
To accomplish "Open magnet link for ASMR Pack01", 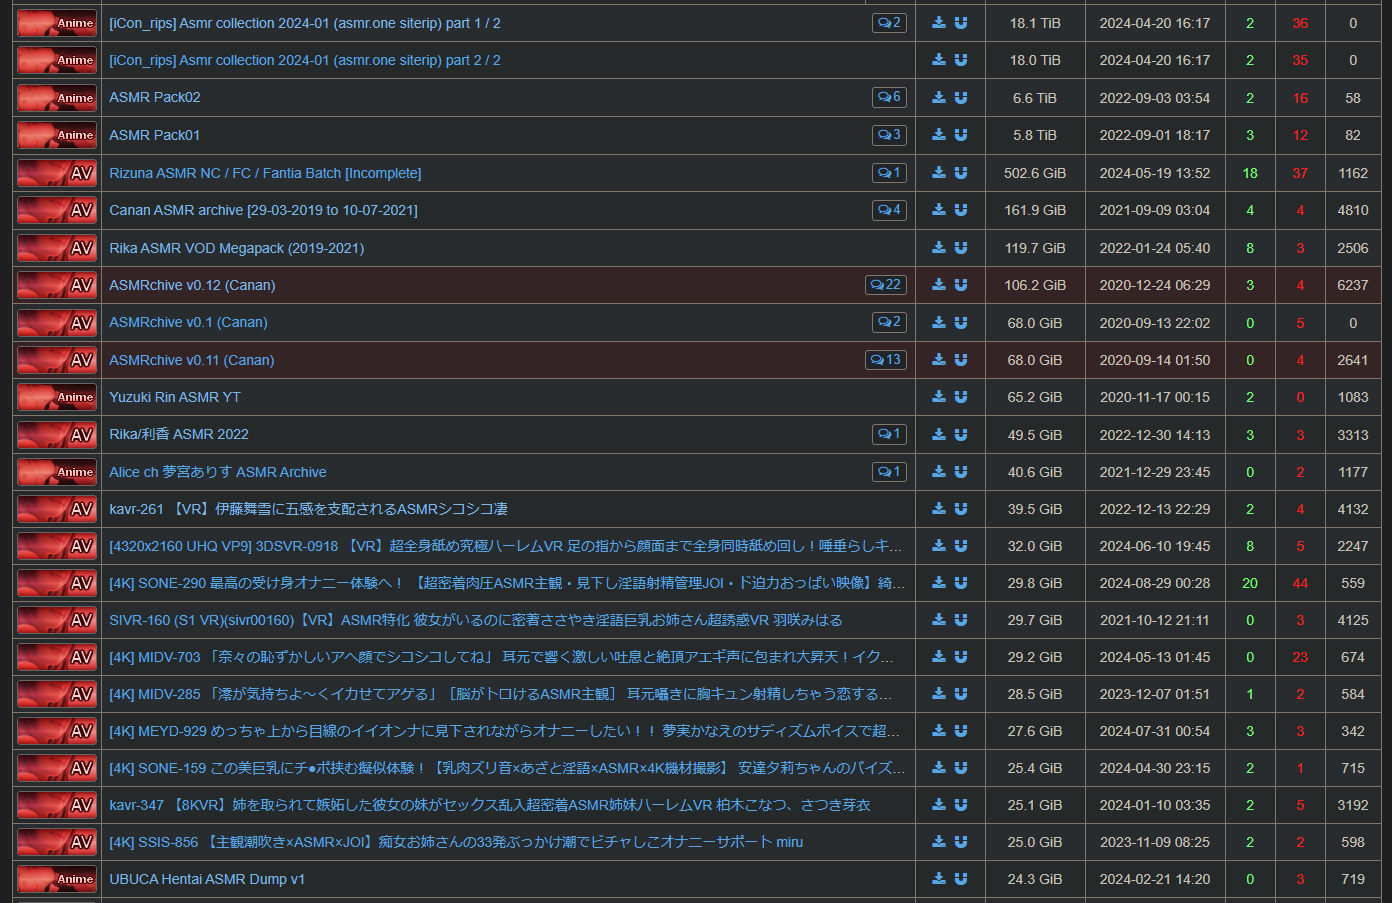I will 961,135.
